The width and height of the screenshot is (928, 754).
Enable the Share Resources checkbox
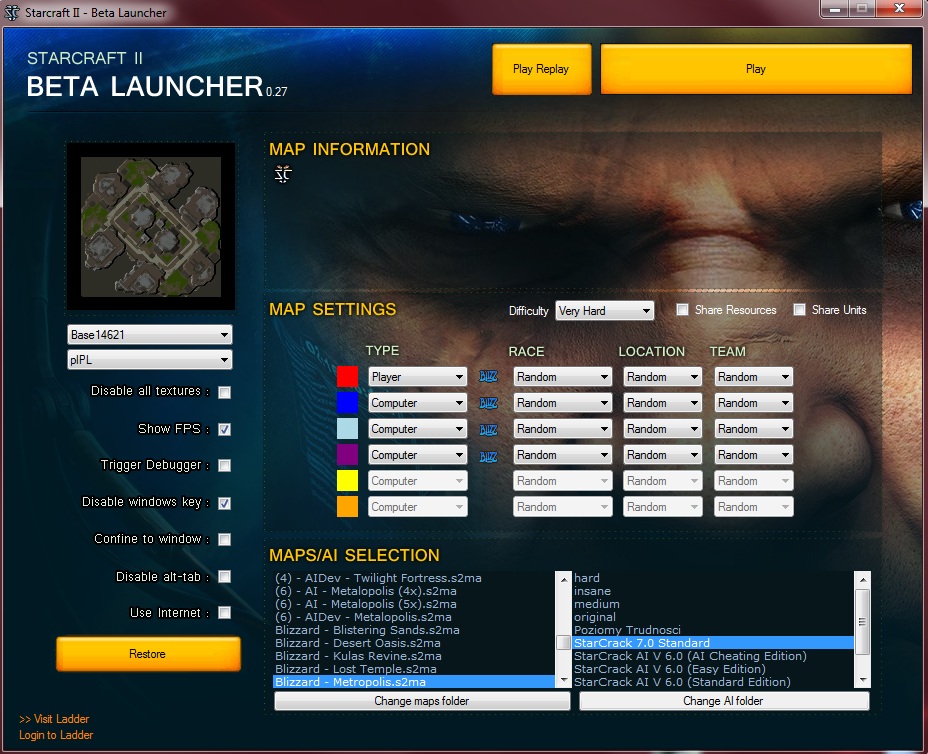(682, 310)
